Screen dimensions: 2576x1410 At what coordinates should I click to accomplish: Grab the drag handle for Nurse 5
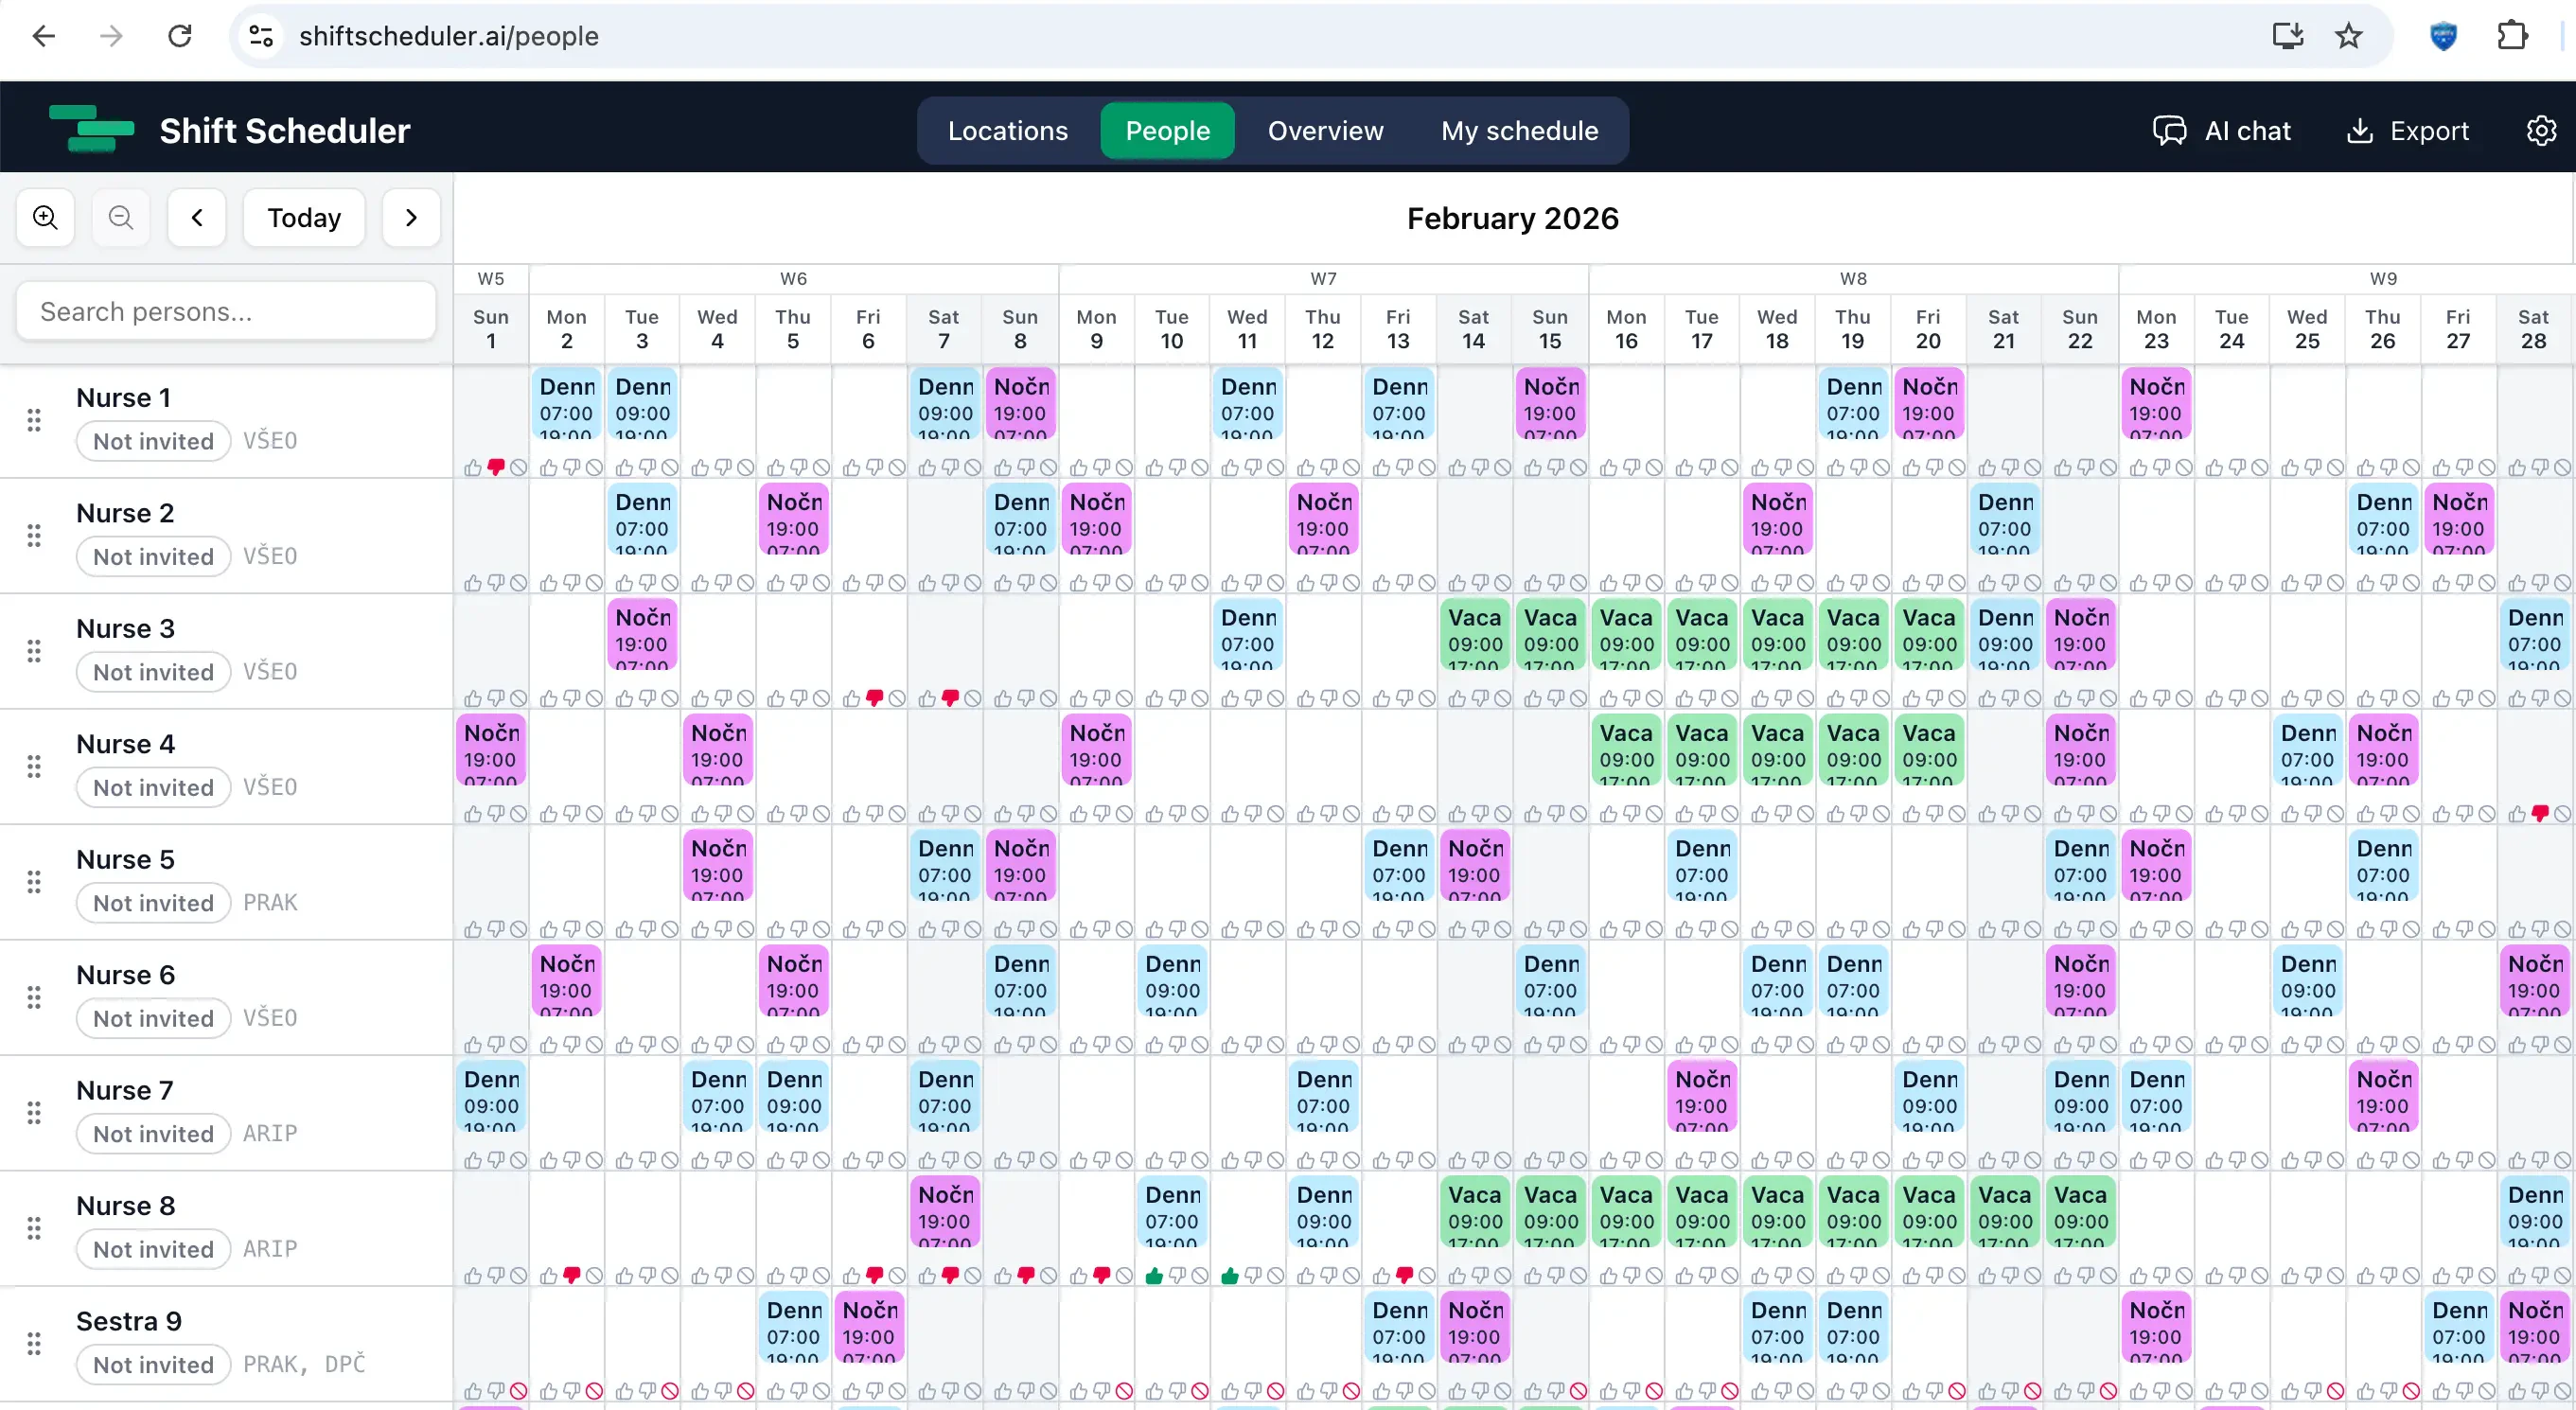tap(34, 882)
